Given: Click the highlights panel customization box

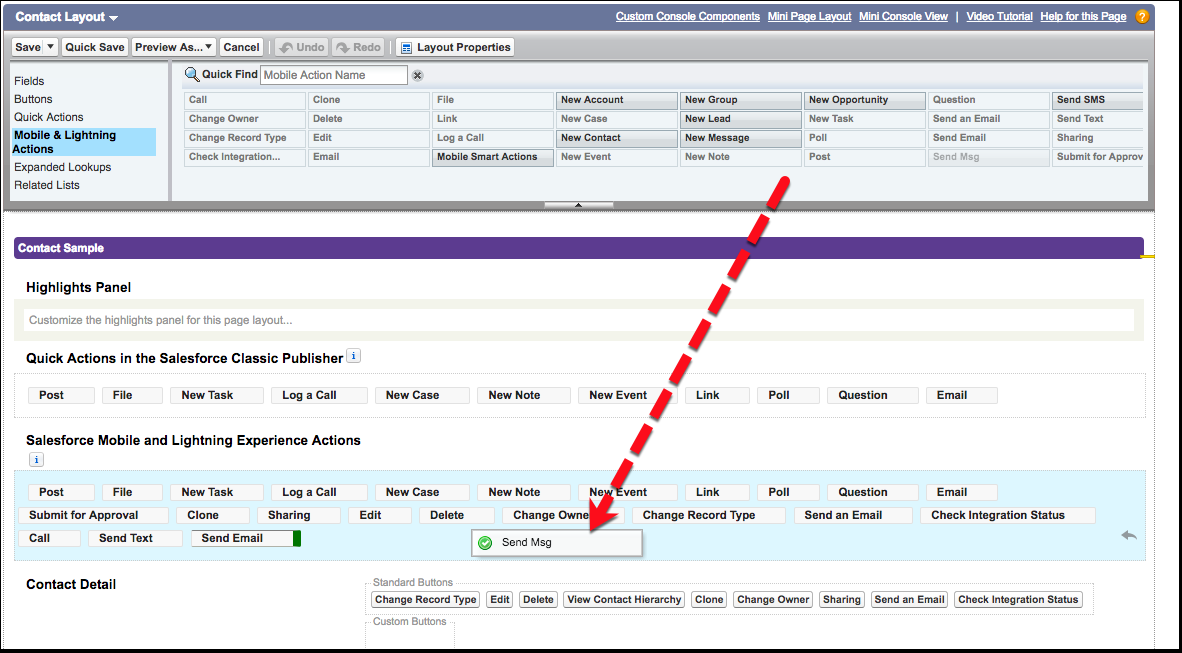Looking at the screenshot, I should click(578, 320).
